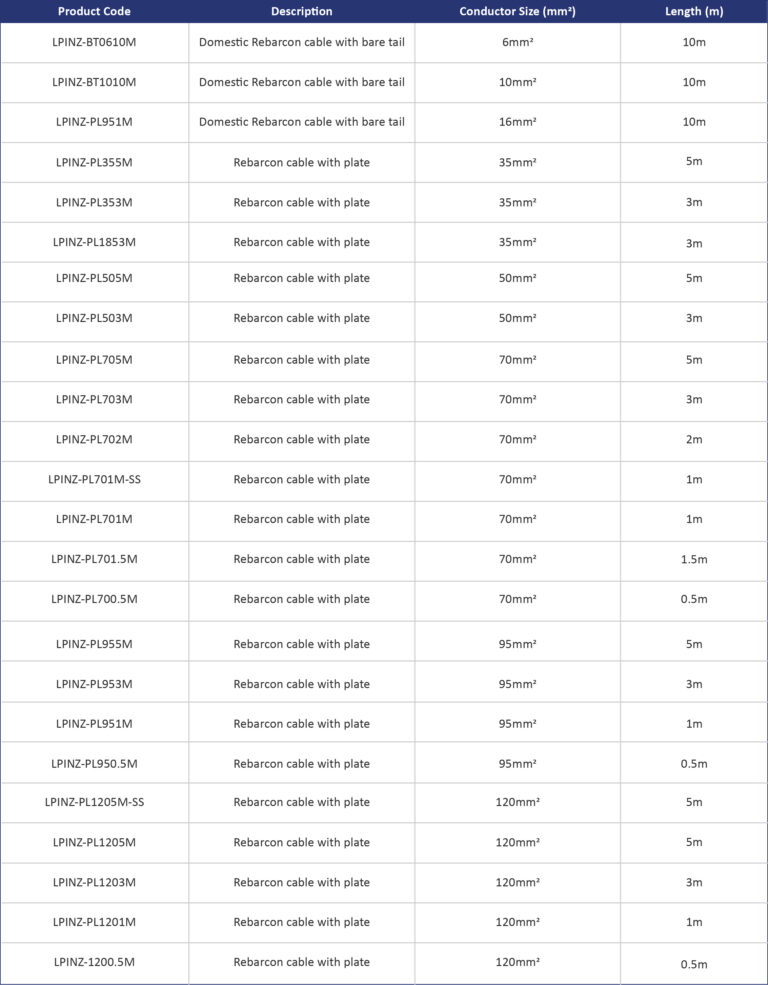Select product code LPINZ-PL701.5M
768x985 pixels.
[94, 560]
